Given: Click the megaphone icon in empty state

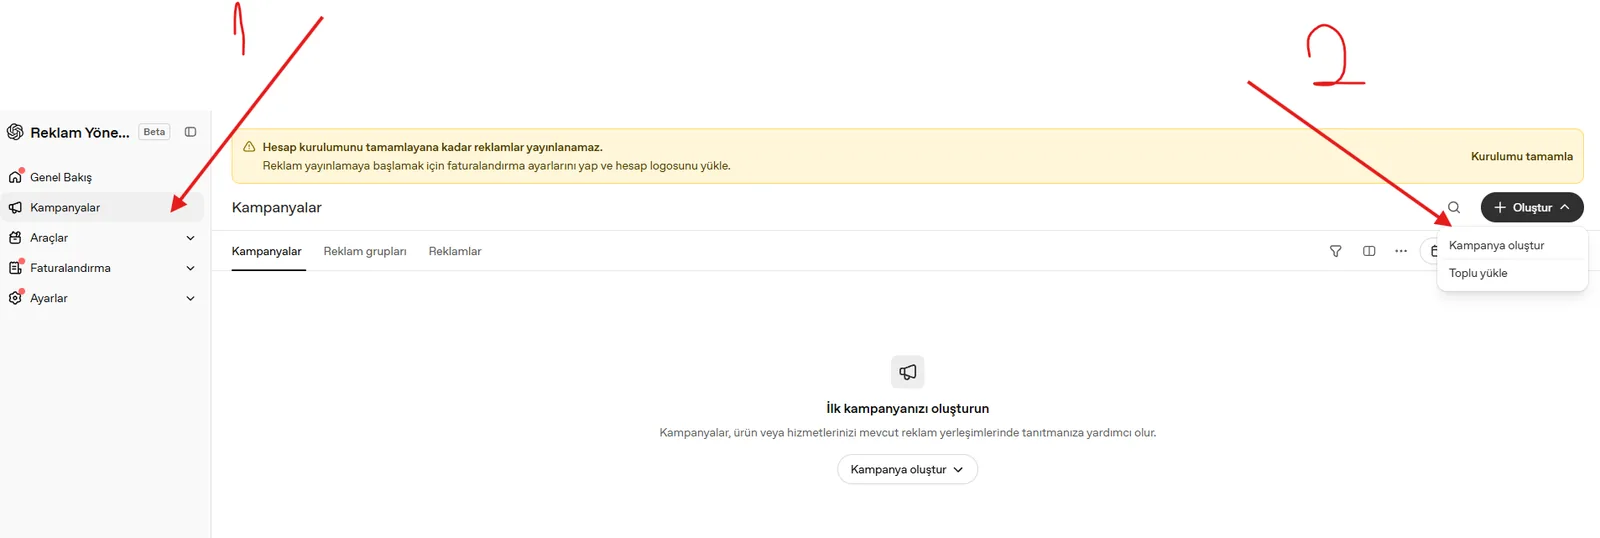Looking at the screenshot, I should (x=908, y=372).
